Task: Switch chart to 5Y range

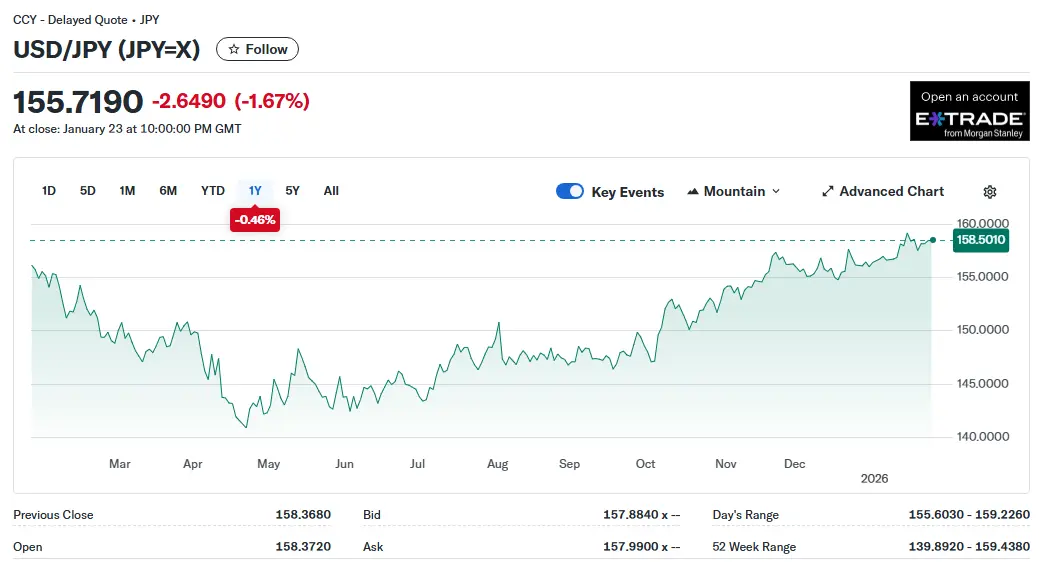Action: coord(293,191)
